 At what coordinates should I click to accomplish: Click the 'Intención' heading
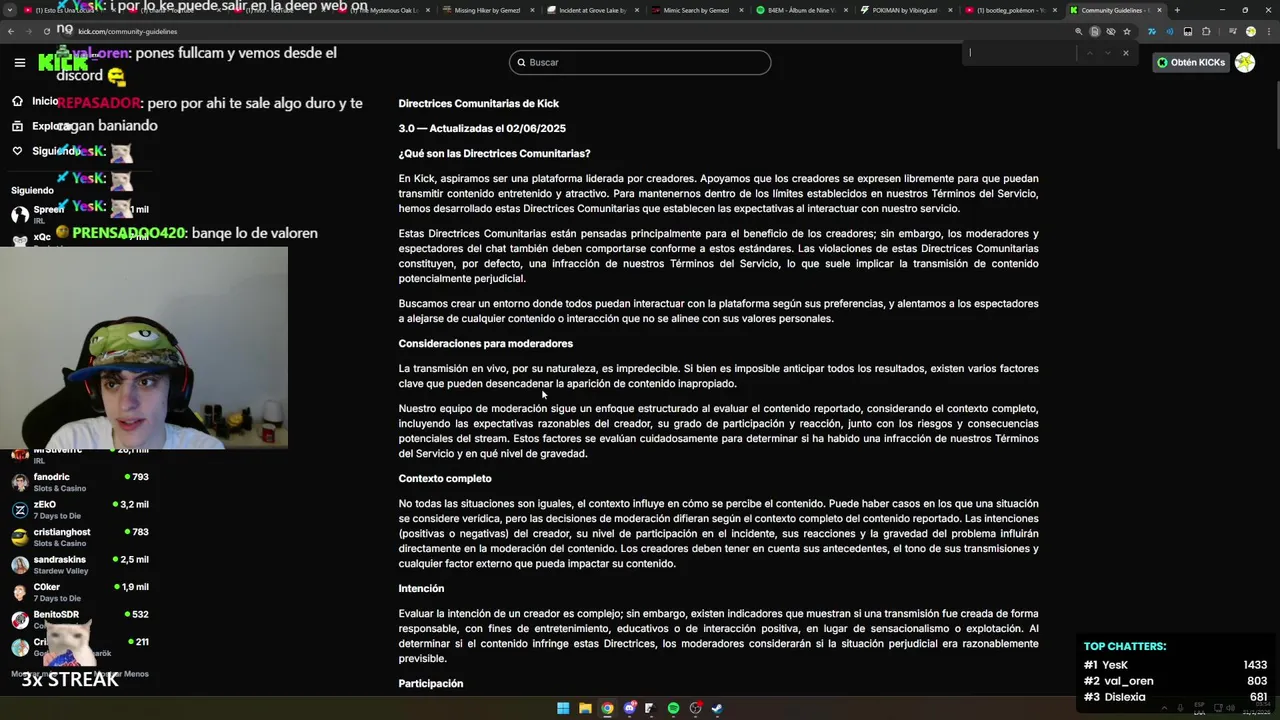pos(421,588)
